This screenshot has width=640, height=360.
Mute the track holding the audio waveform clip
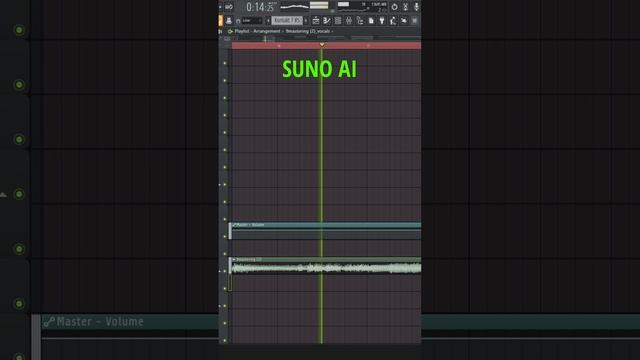click(225, 271)
